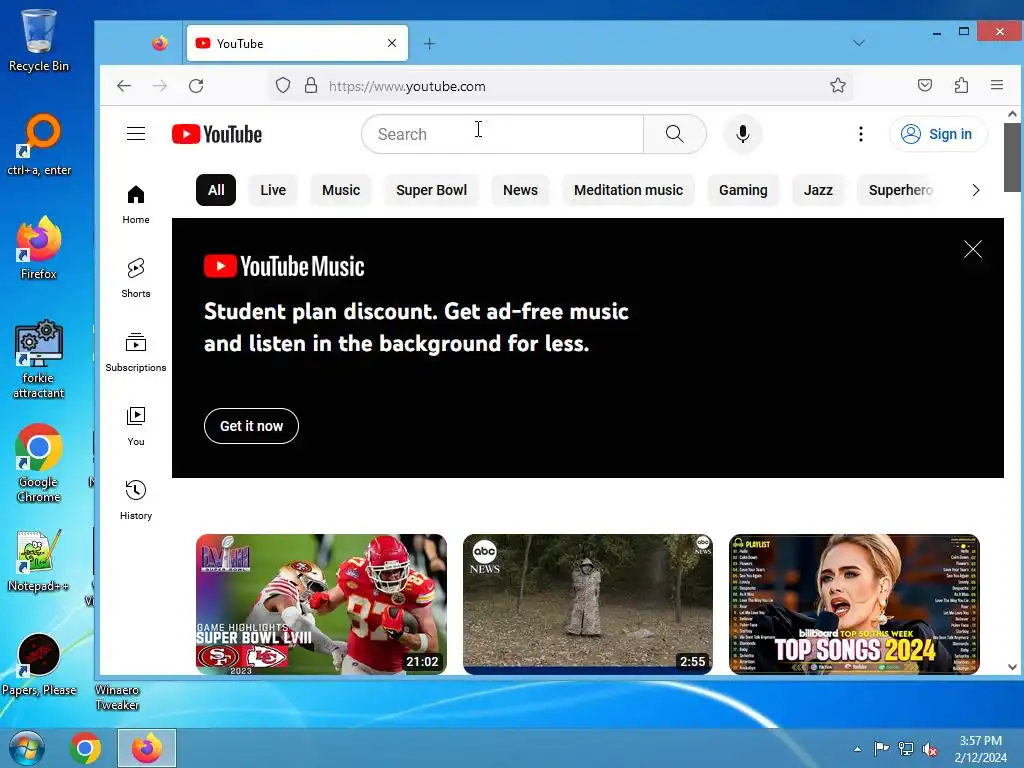Go back using the Firefox back arrow
This screenshot has height=768, width=1024.
pyautogui.click(x=123, y=86)
